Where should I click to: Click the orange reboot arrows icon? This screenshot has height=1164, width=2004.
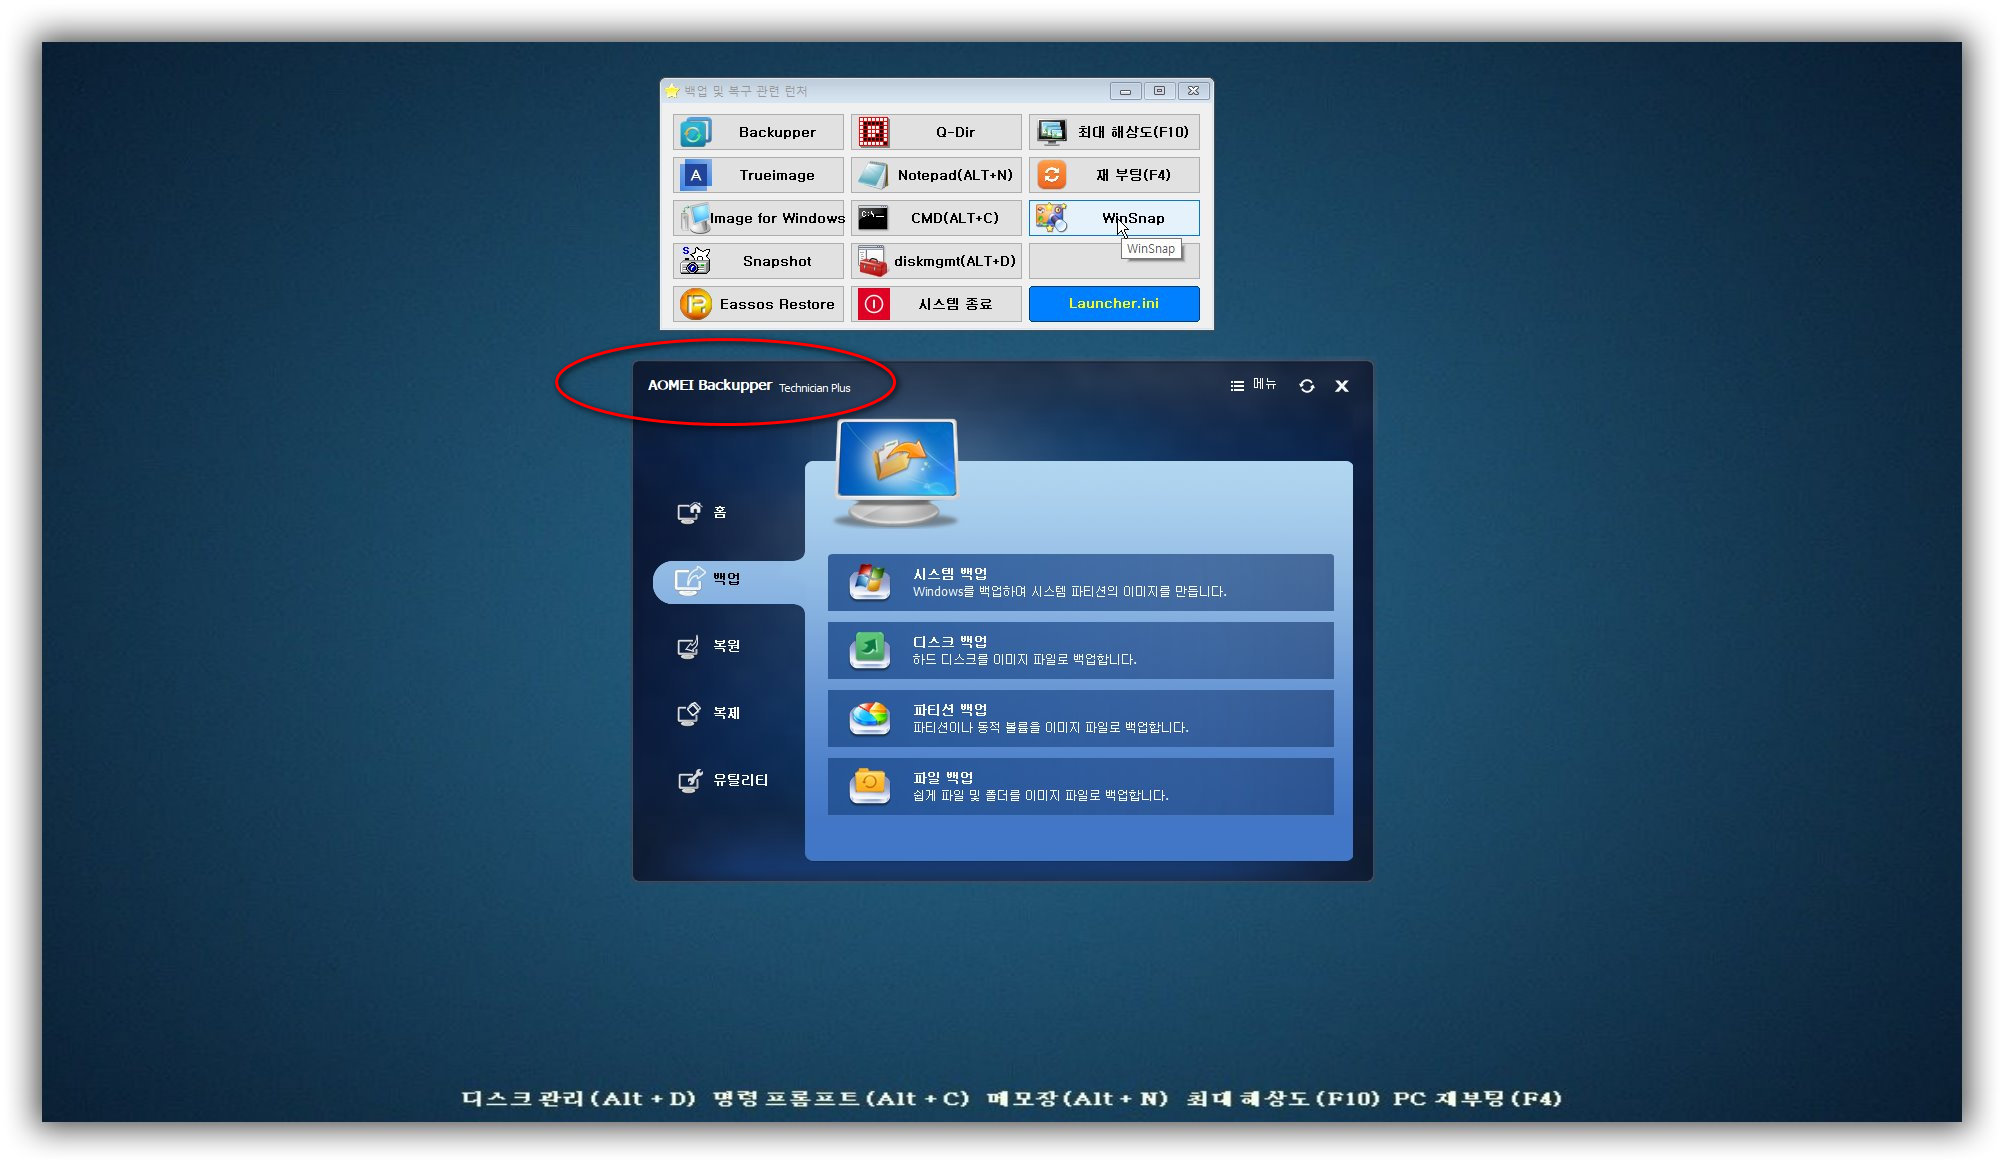coord(1052,175)
